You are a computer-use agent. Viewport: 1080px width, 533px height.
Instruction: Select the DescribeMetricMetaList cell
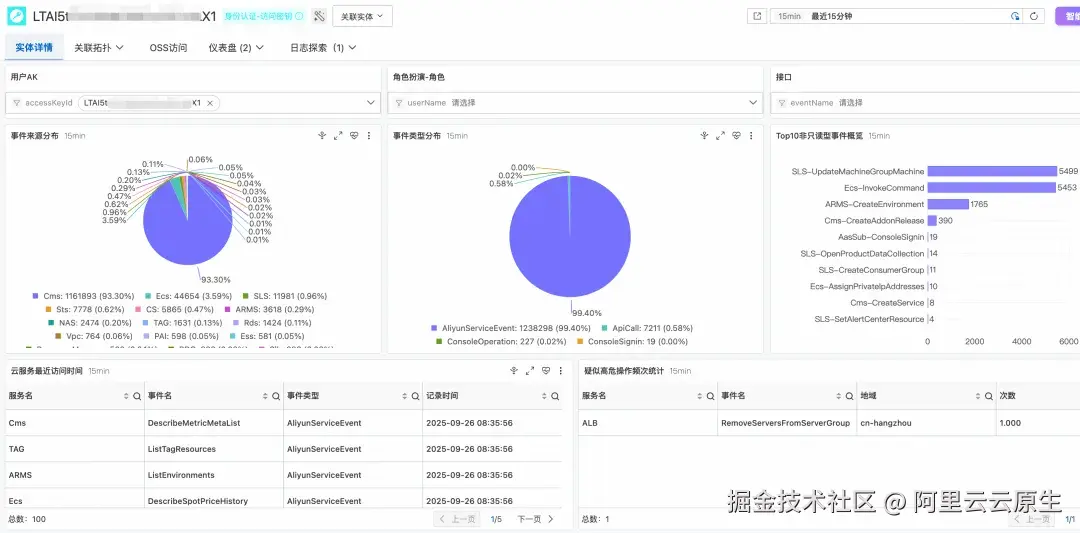point(214,423)
